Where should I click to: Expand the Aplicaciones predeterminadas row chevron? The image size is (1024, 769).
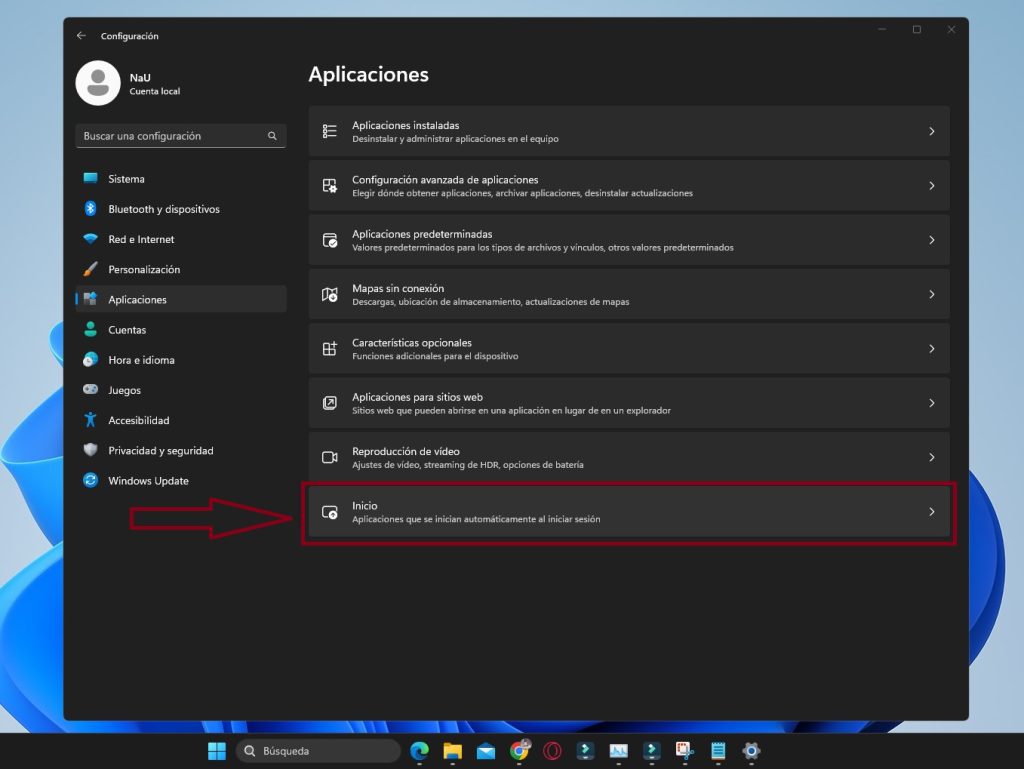pyautogui.click(x=932, y=240)
